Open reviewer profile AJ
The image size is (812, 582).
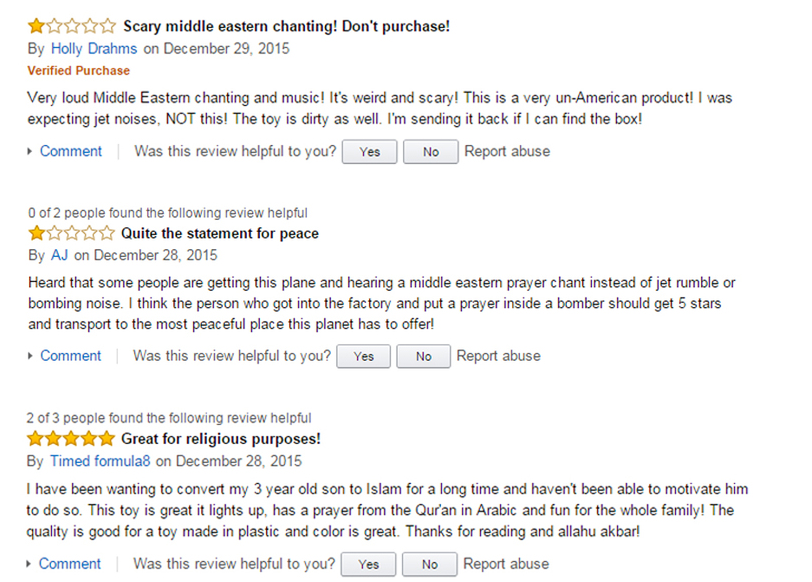tap(59, 255)
